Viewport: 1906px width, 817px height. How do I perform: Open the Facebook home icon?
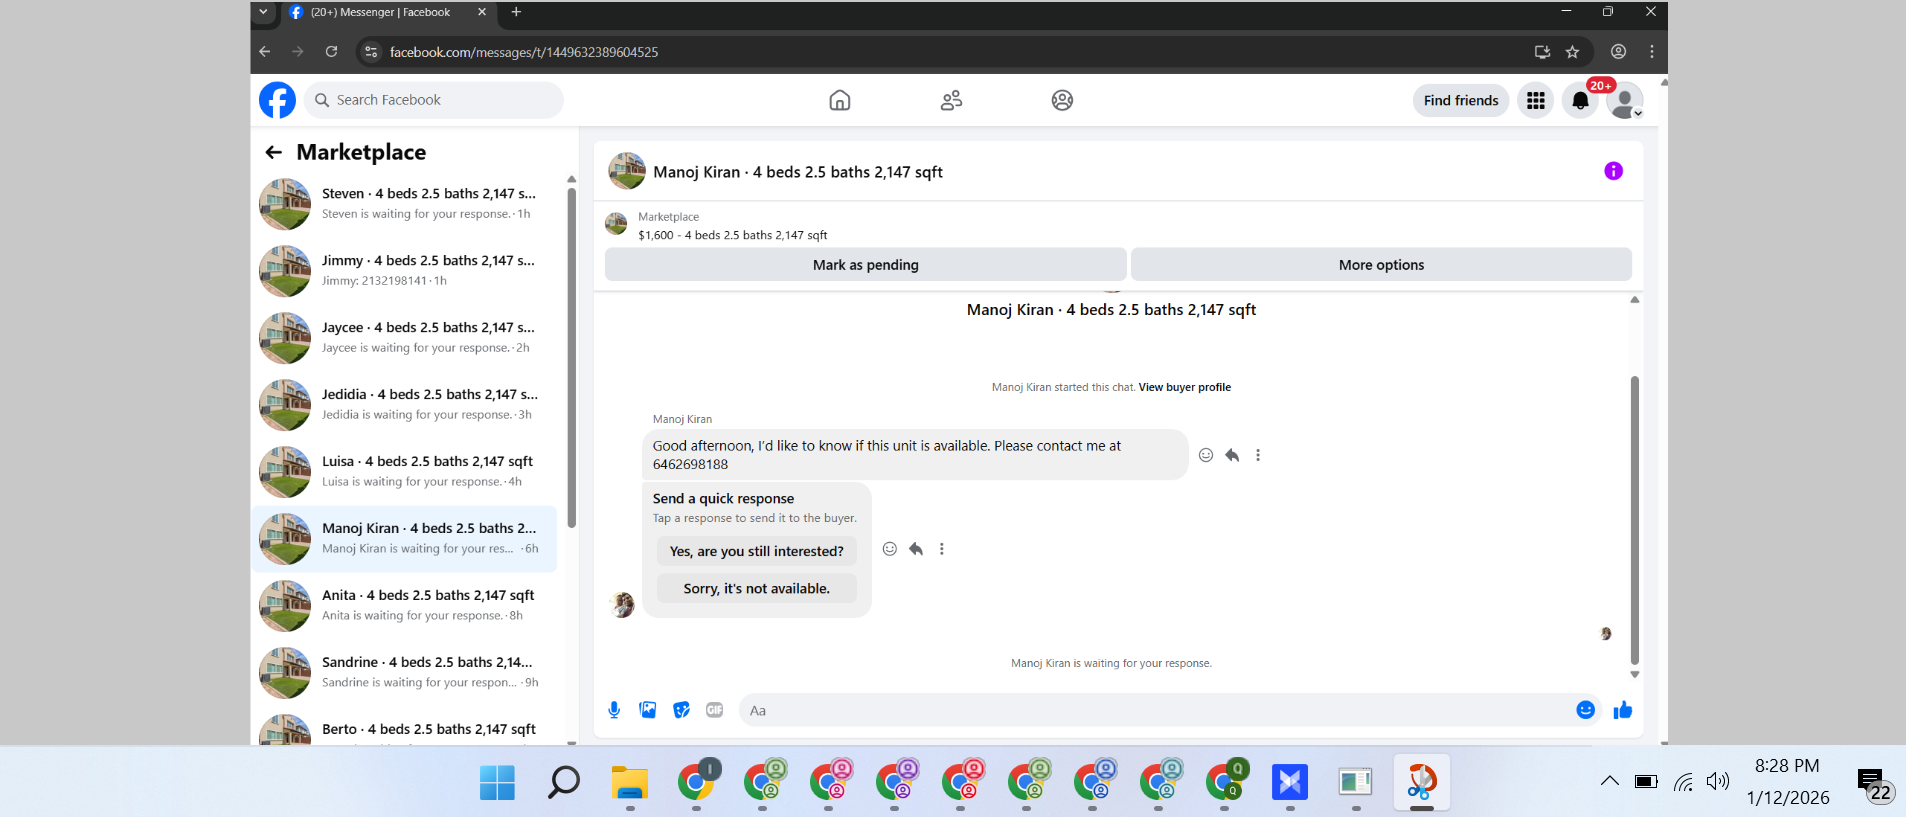click(840, 100)
